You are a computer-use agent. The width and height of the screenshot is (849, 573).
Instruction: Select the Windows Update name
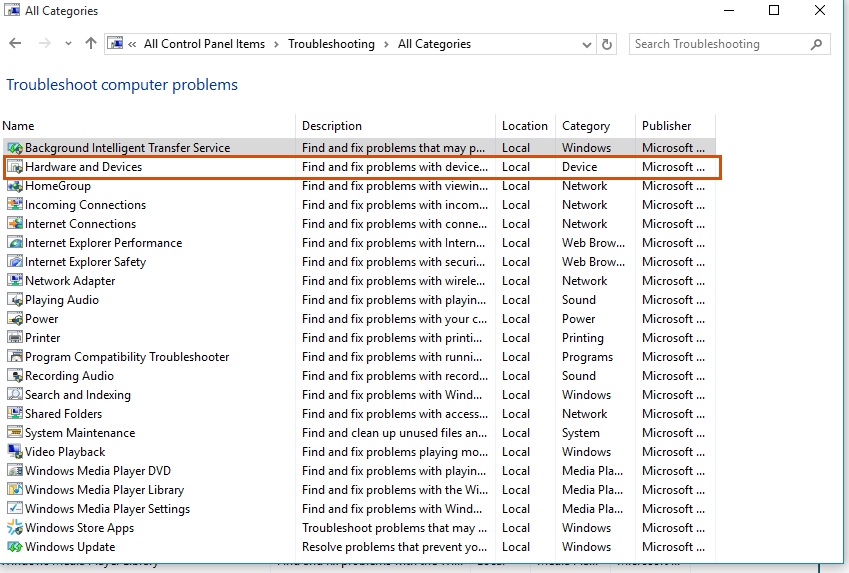(x=70, y=546)
